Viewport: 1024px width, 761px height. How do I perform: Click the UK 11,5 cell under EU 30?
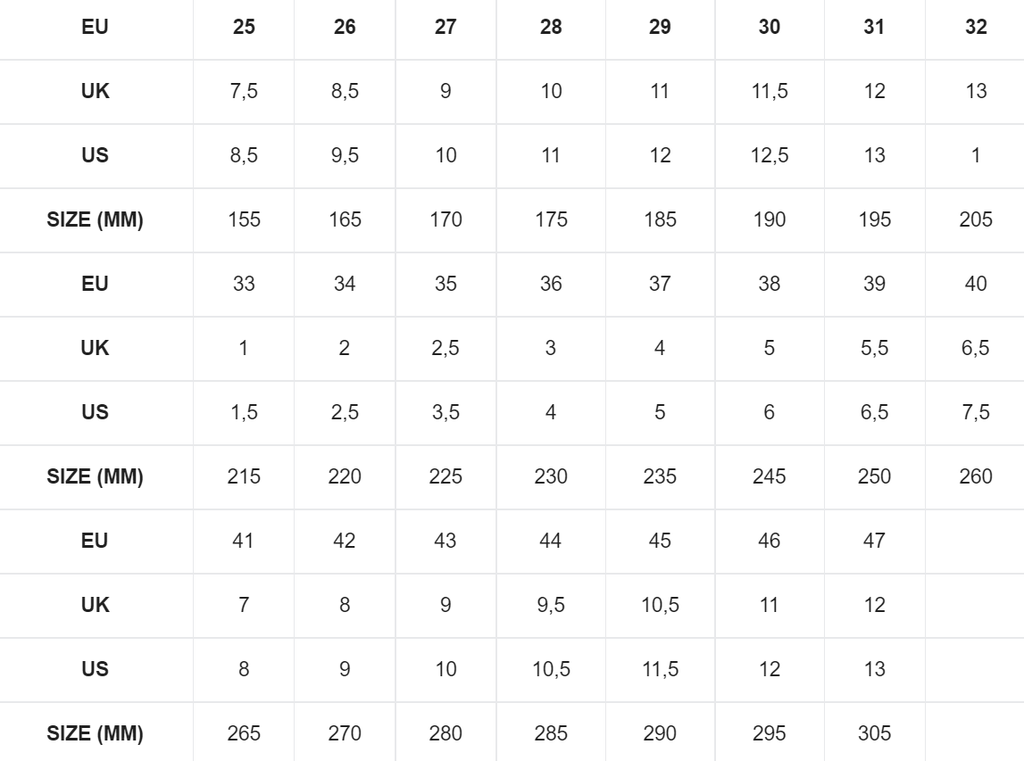769,91
